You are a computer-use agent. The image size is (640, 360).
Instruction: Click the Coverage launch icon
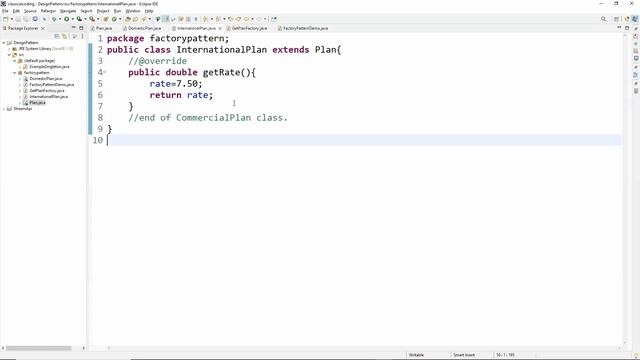click(79, 19)
